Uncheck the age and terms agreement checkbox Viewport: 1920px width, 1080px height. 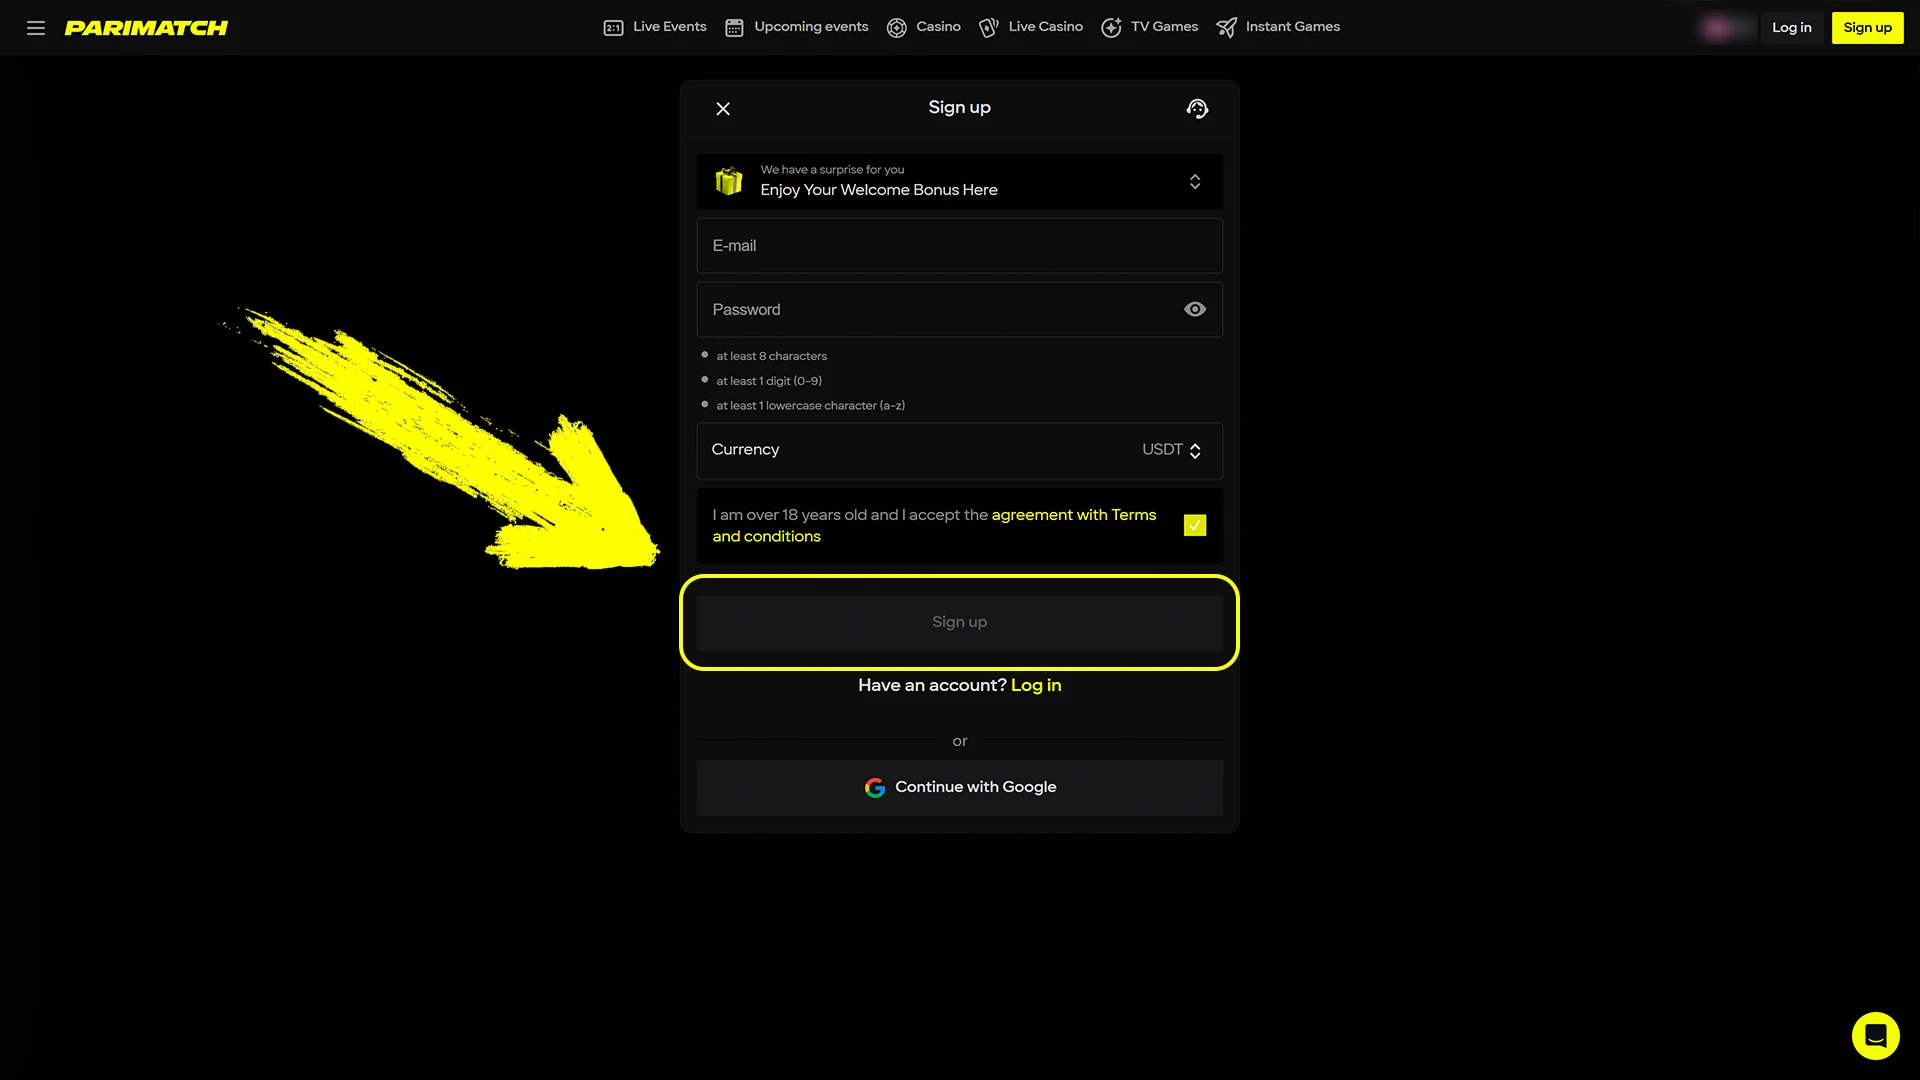click(1195, 524)
